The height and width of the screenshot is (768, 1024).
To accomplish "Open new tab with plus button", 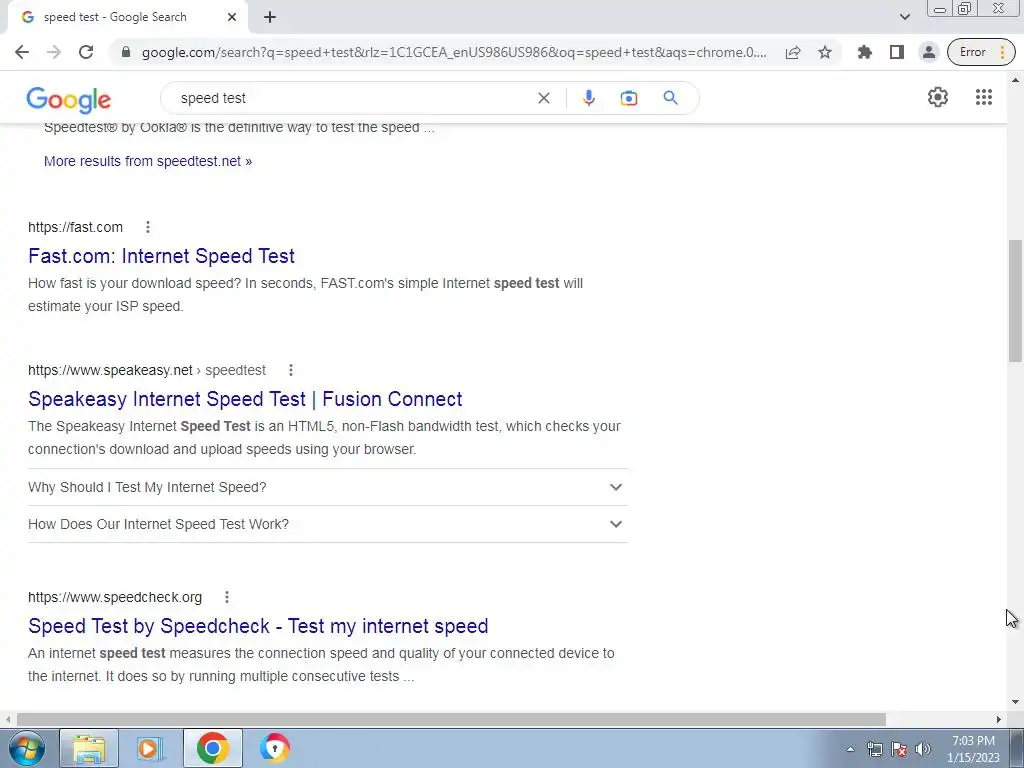I will coord(270,17).
